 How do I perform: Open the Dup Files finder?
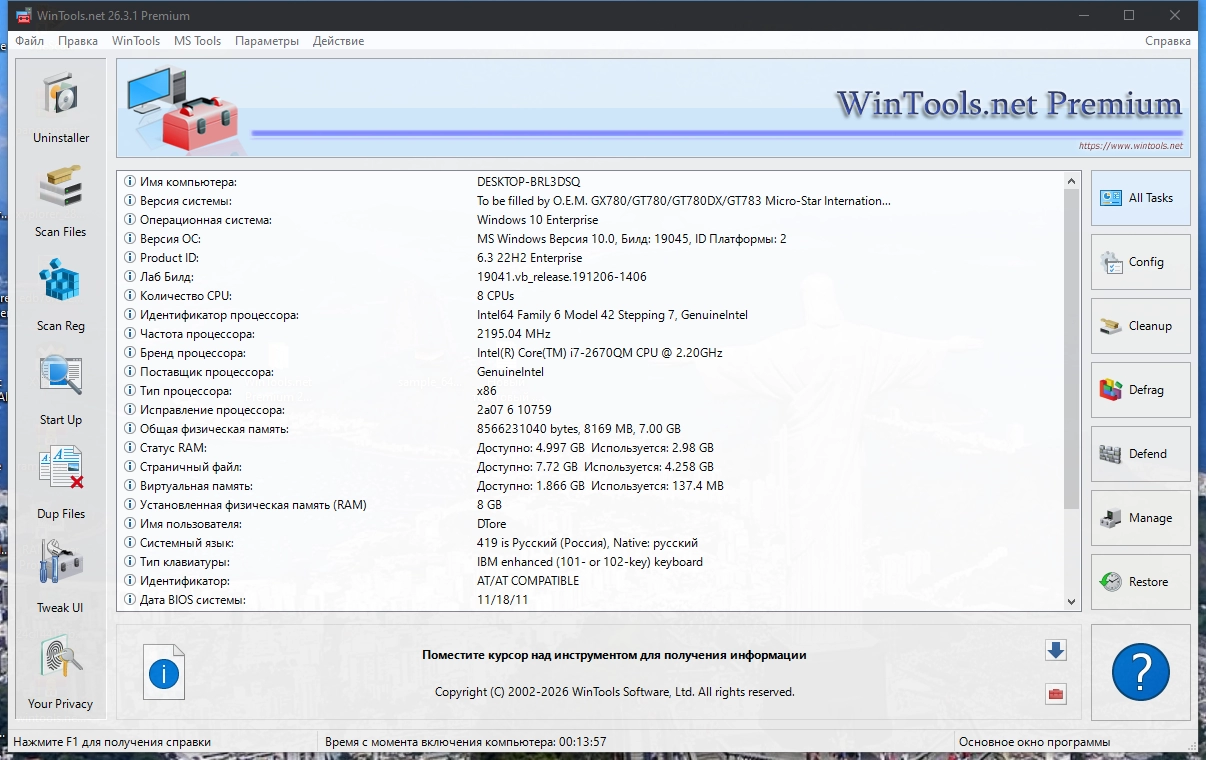[x=61, y=483]
